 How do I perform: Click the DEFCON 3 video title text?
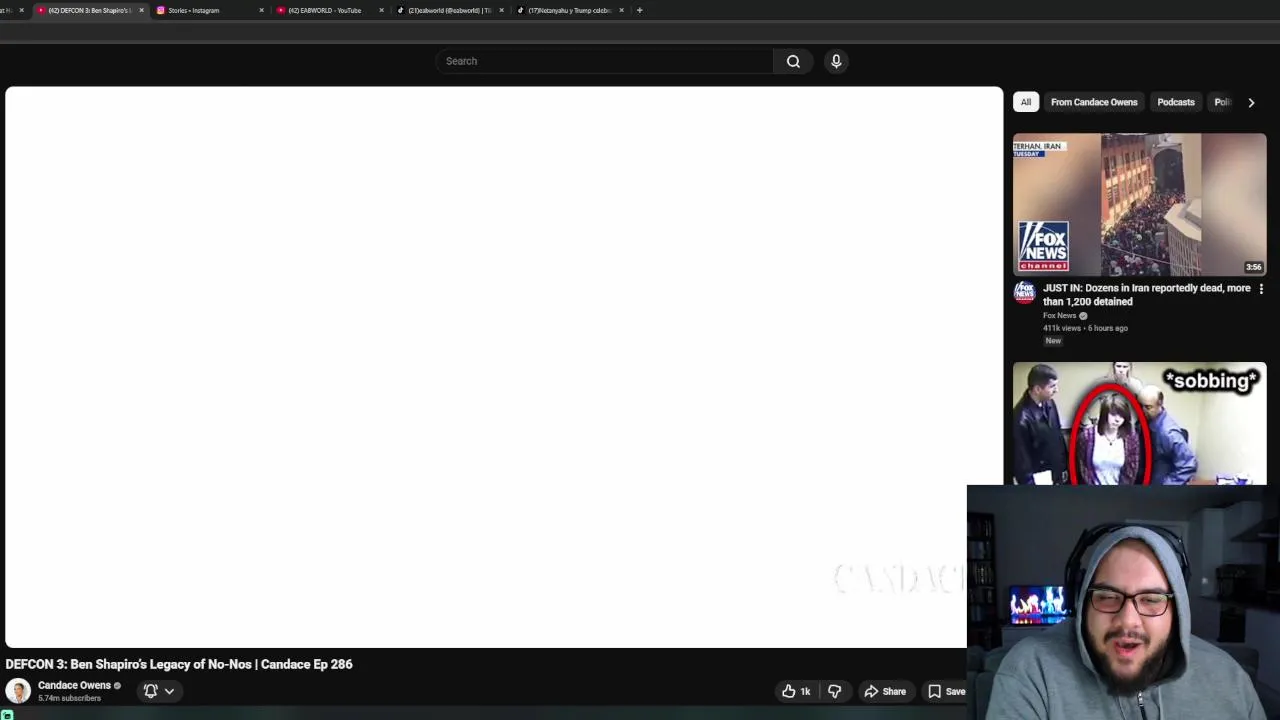179,664
